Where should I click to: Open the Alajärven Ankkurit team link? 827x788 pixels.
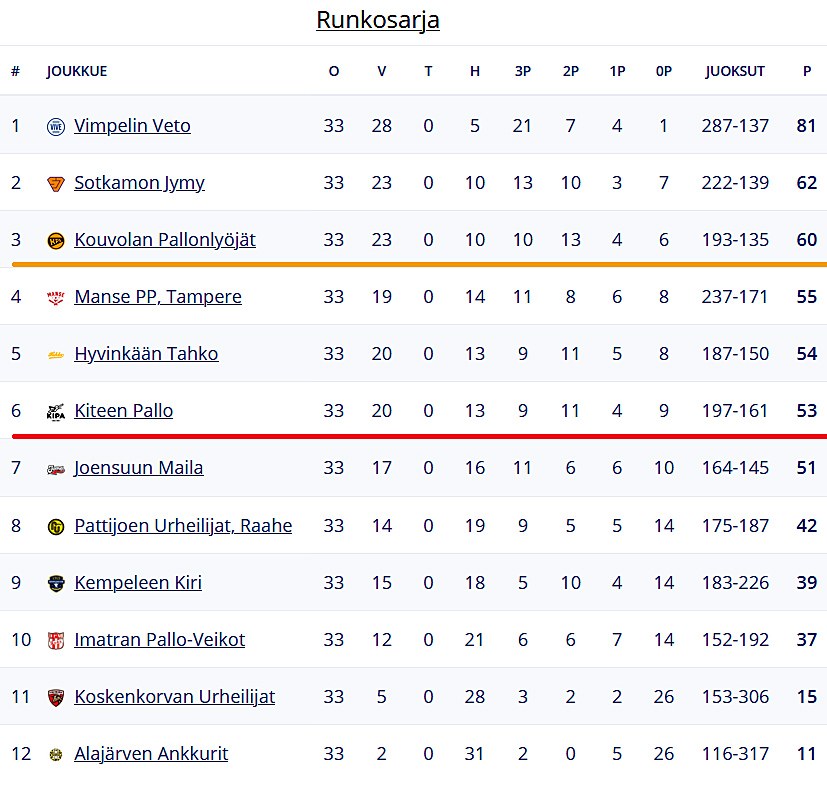[151, 753]
